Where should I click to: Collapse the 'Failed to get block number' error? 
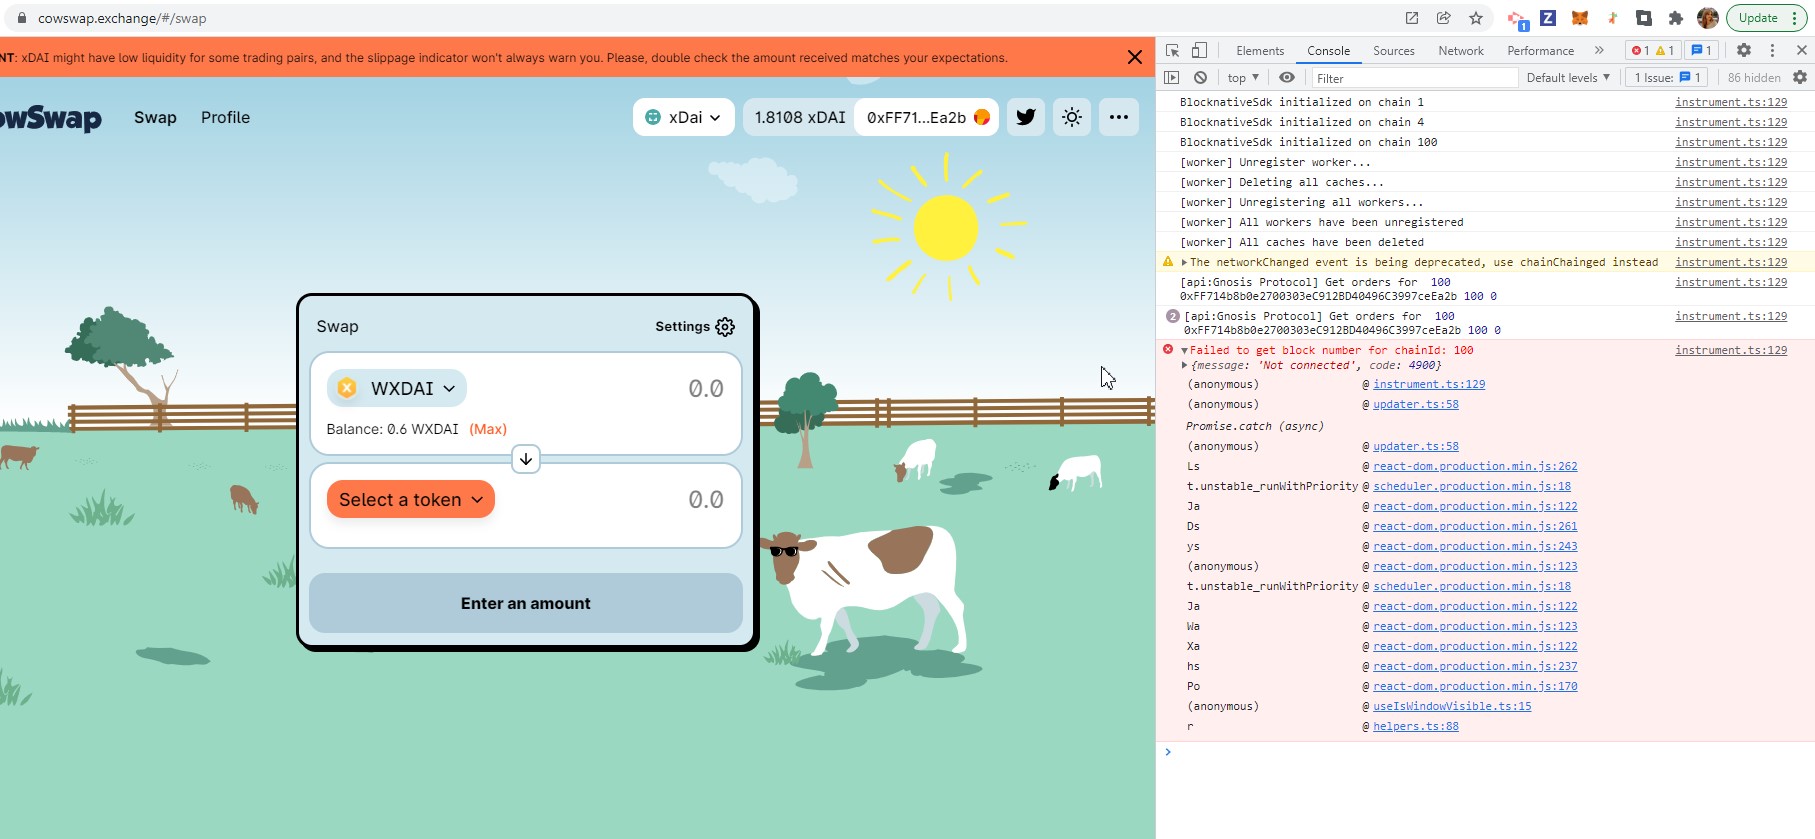click(x=1184, y=350)
